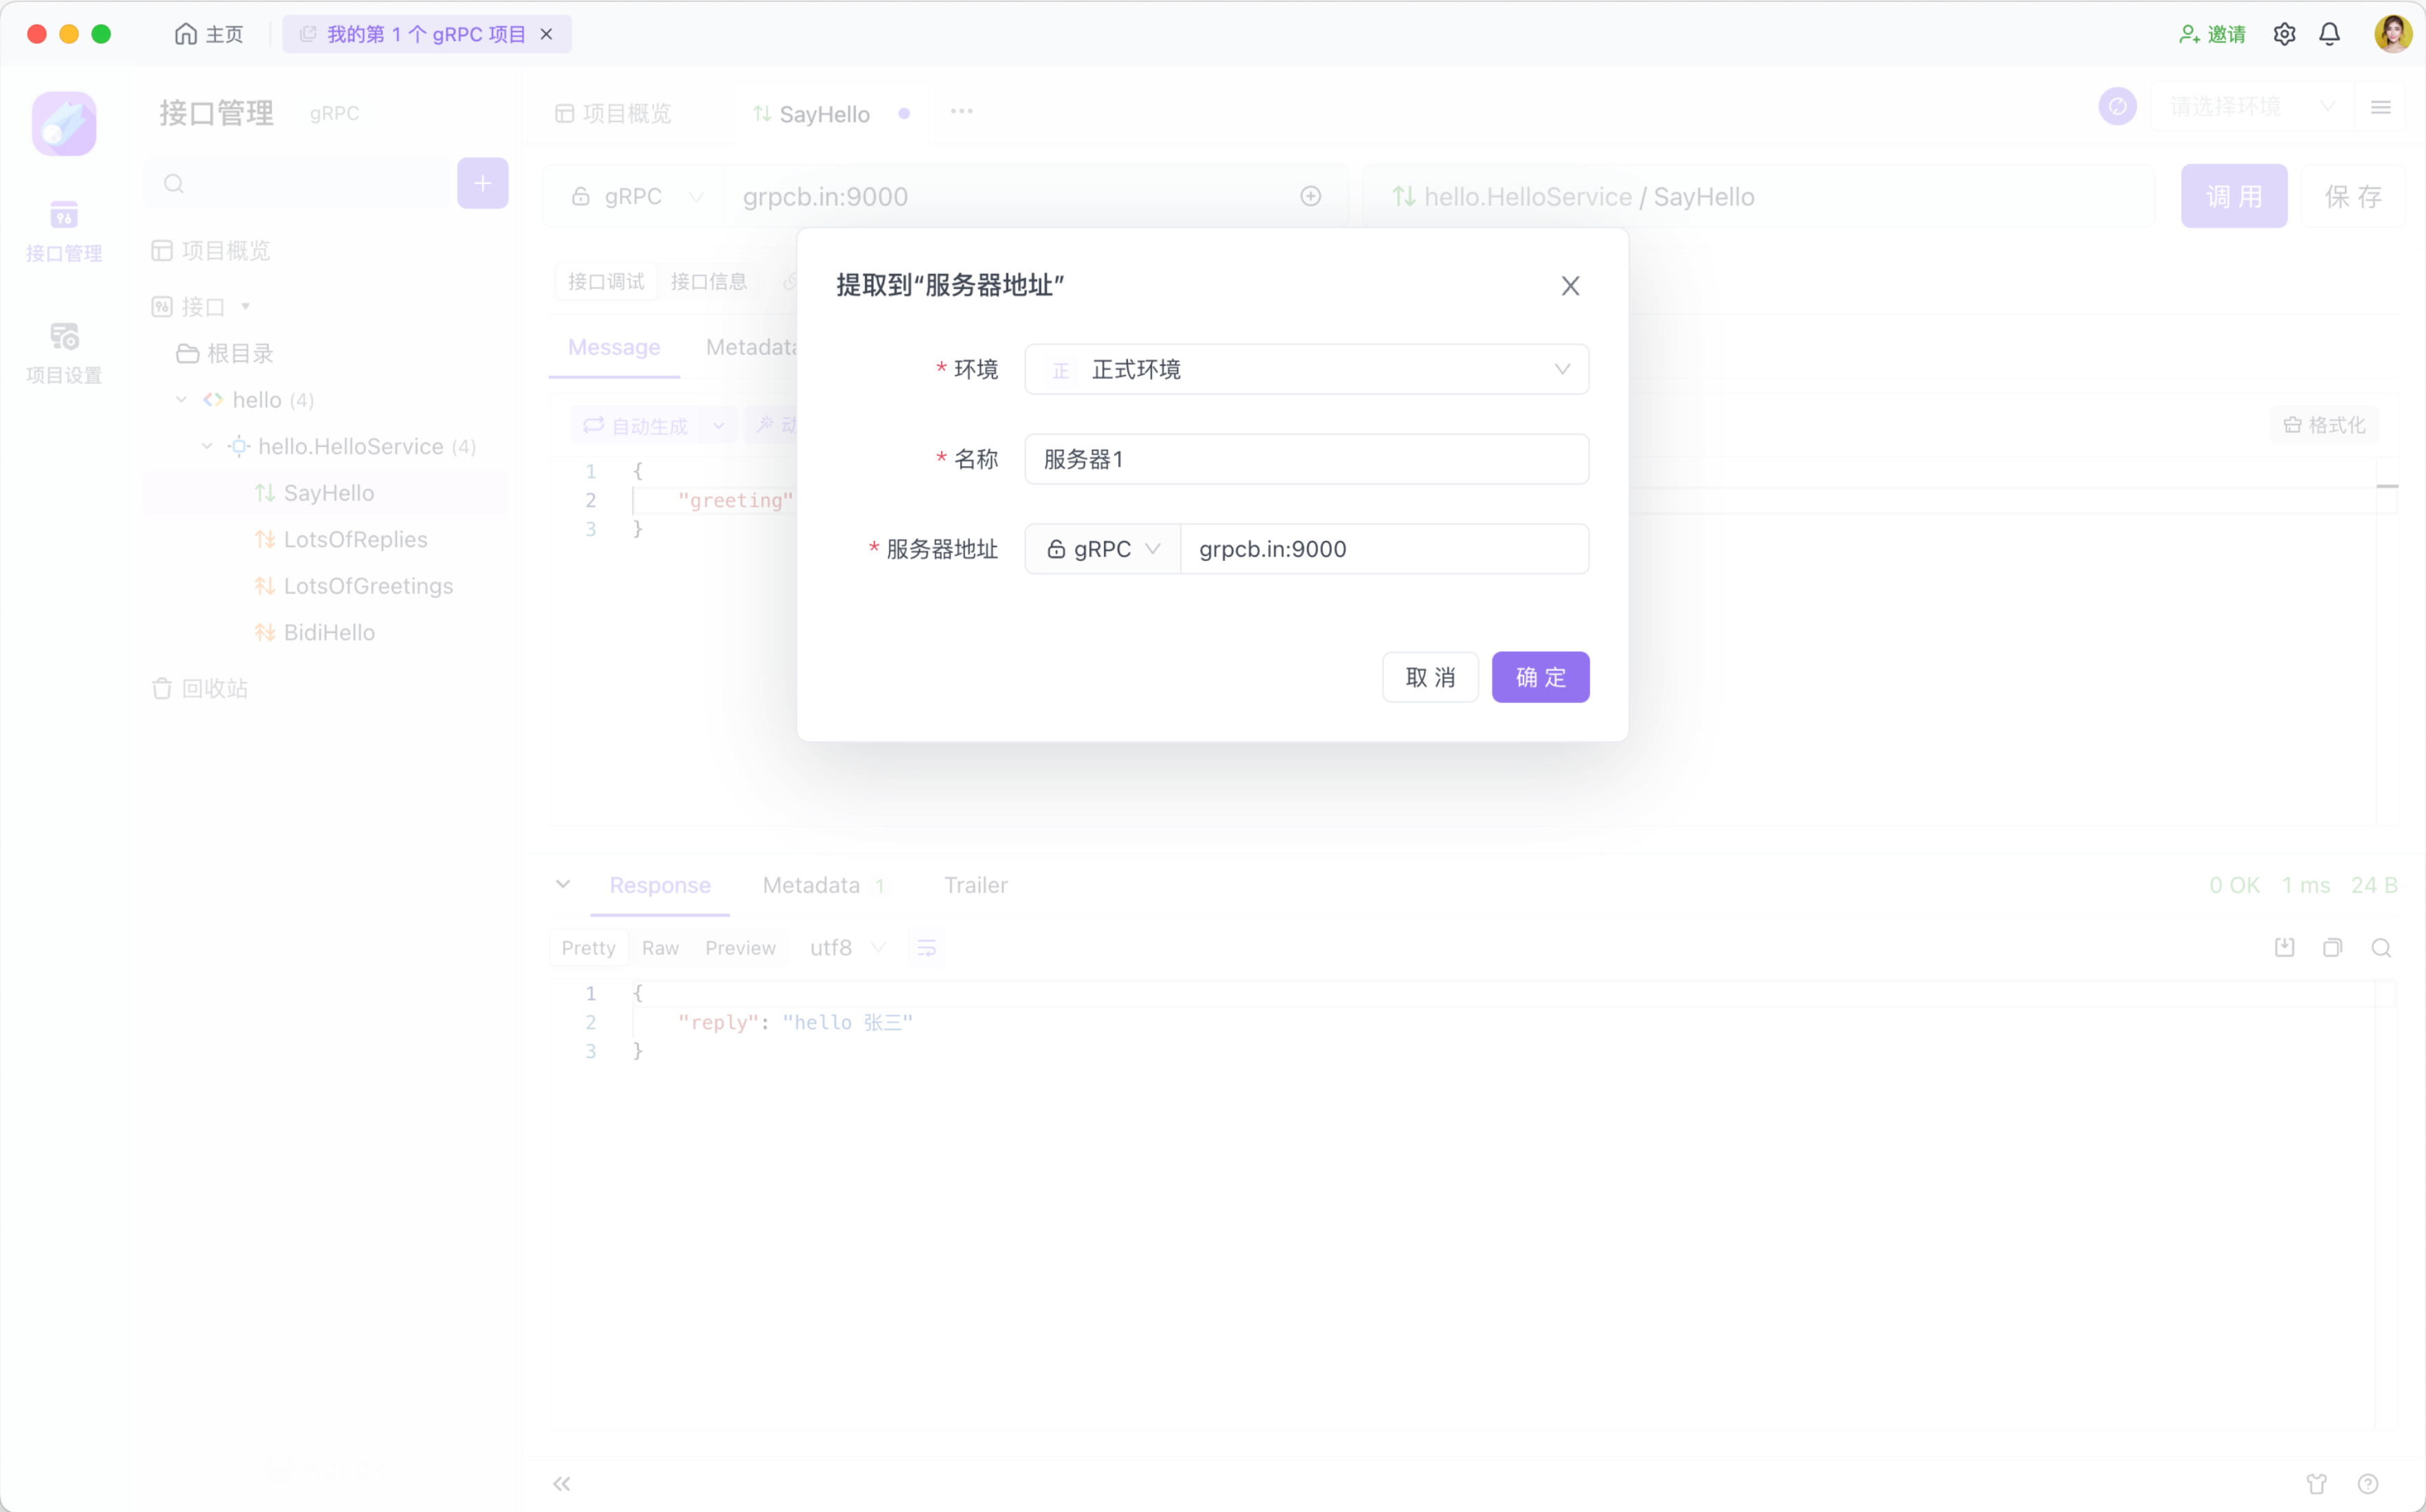Image resolution: width=2426 pixels, height=1512 pixels.
Task: Click the collapse sidebar double-arrow icon
Action: (562, 1484)
